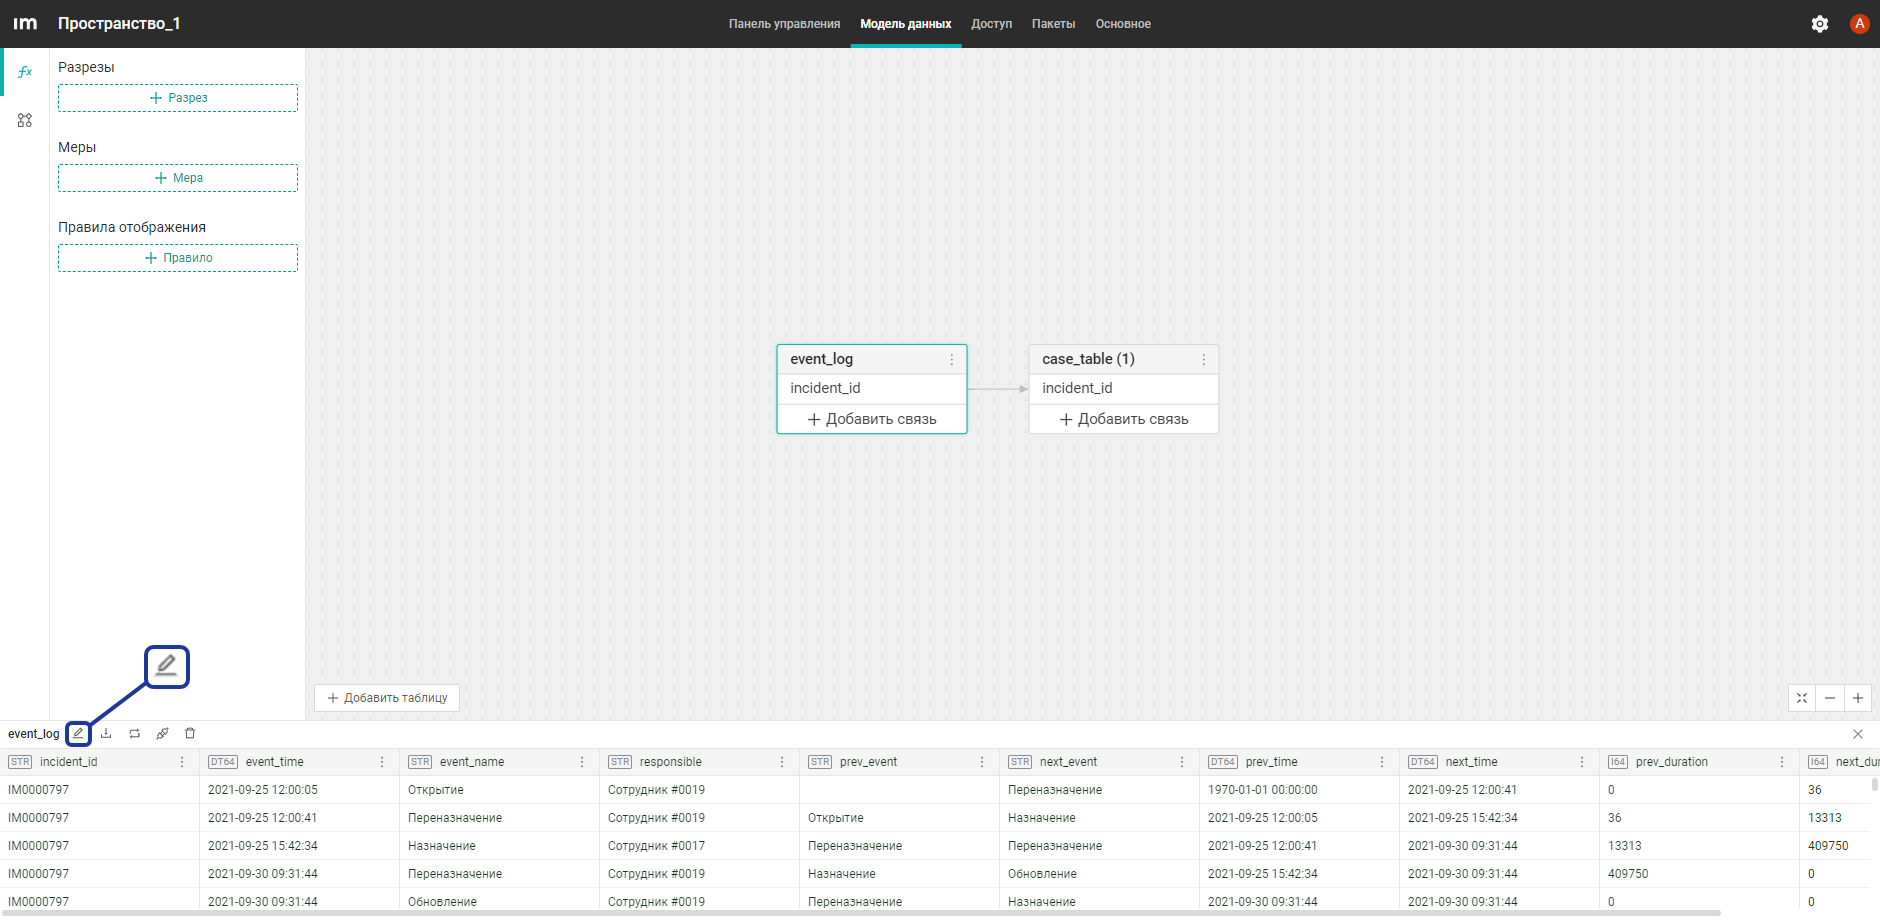The image size is (1880, 920).
Task: Open next_event column options menu
Action: coord(1182,762)
